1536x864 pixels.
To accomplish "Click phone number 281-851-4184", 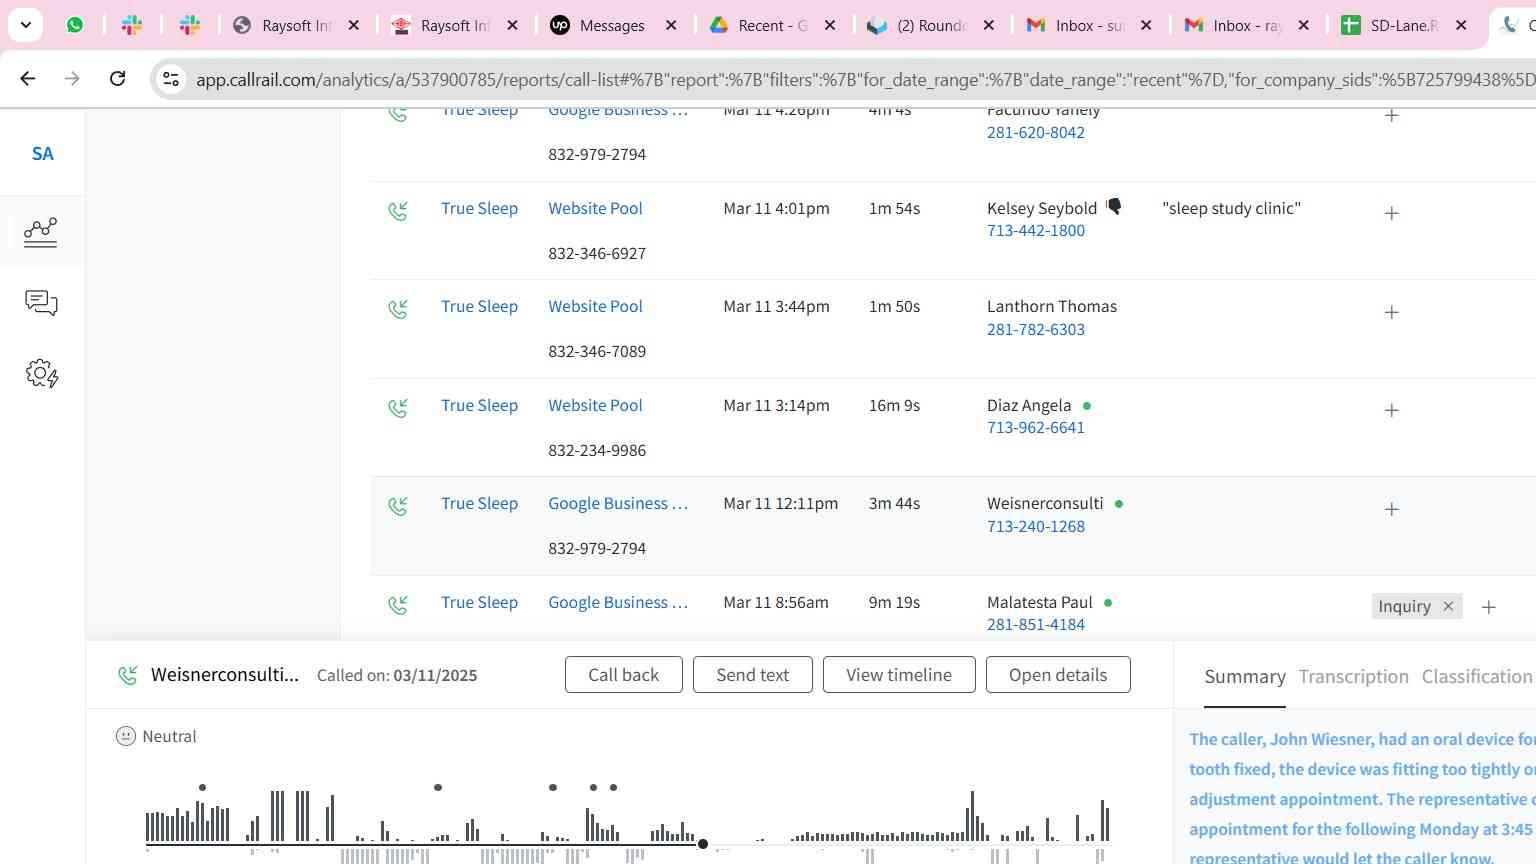I will (1035, 624).
